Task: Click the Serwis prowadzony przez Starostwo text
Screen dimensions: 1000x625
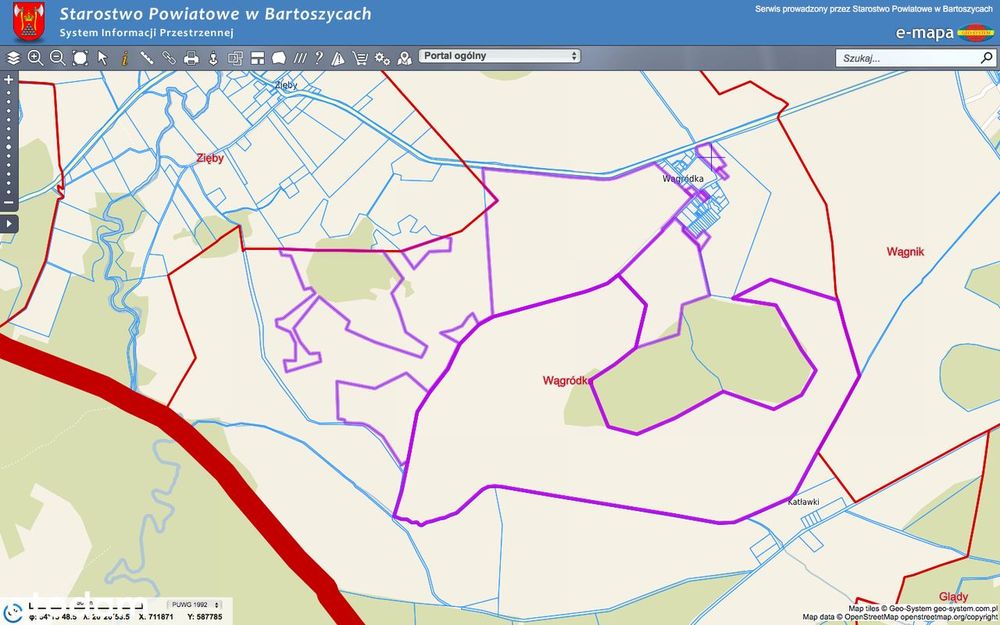Action: [874, 9]
